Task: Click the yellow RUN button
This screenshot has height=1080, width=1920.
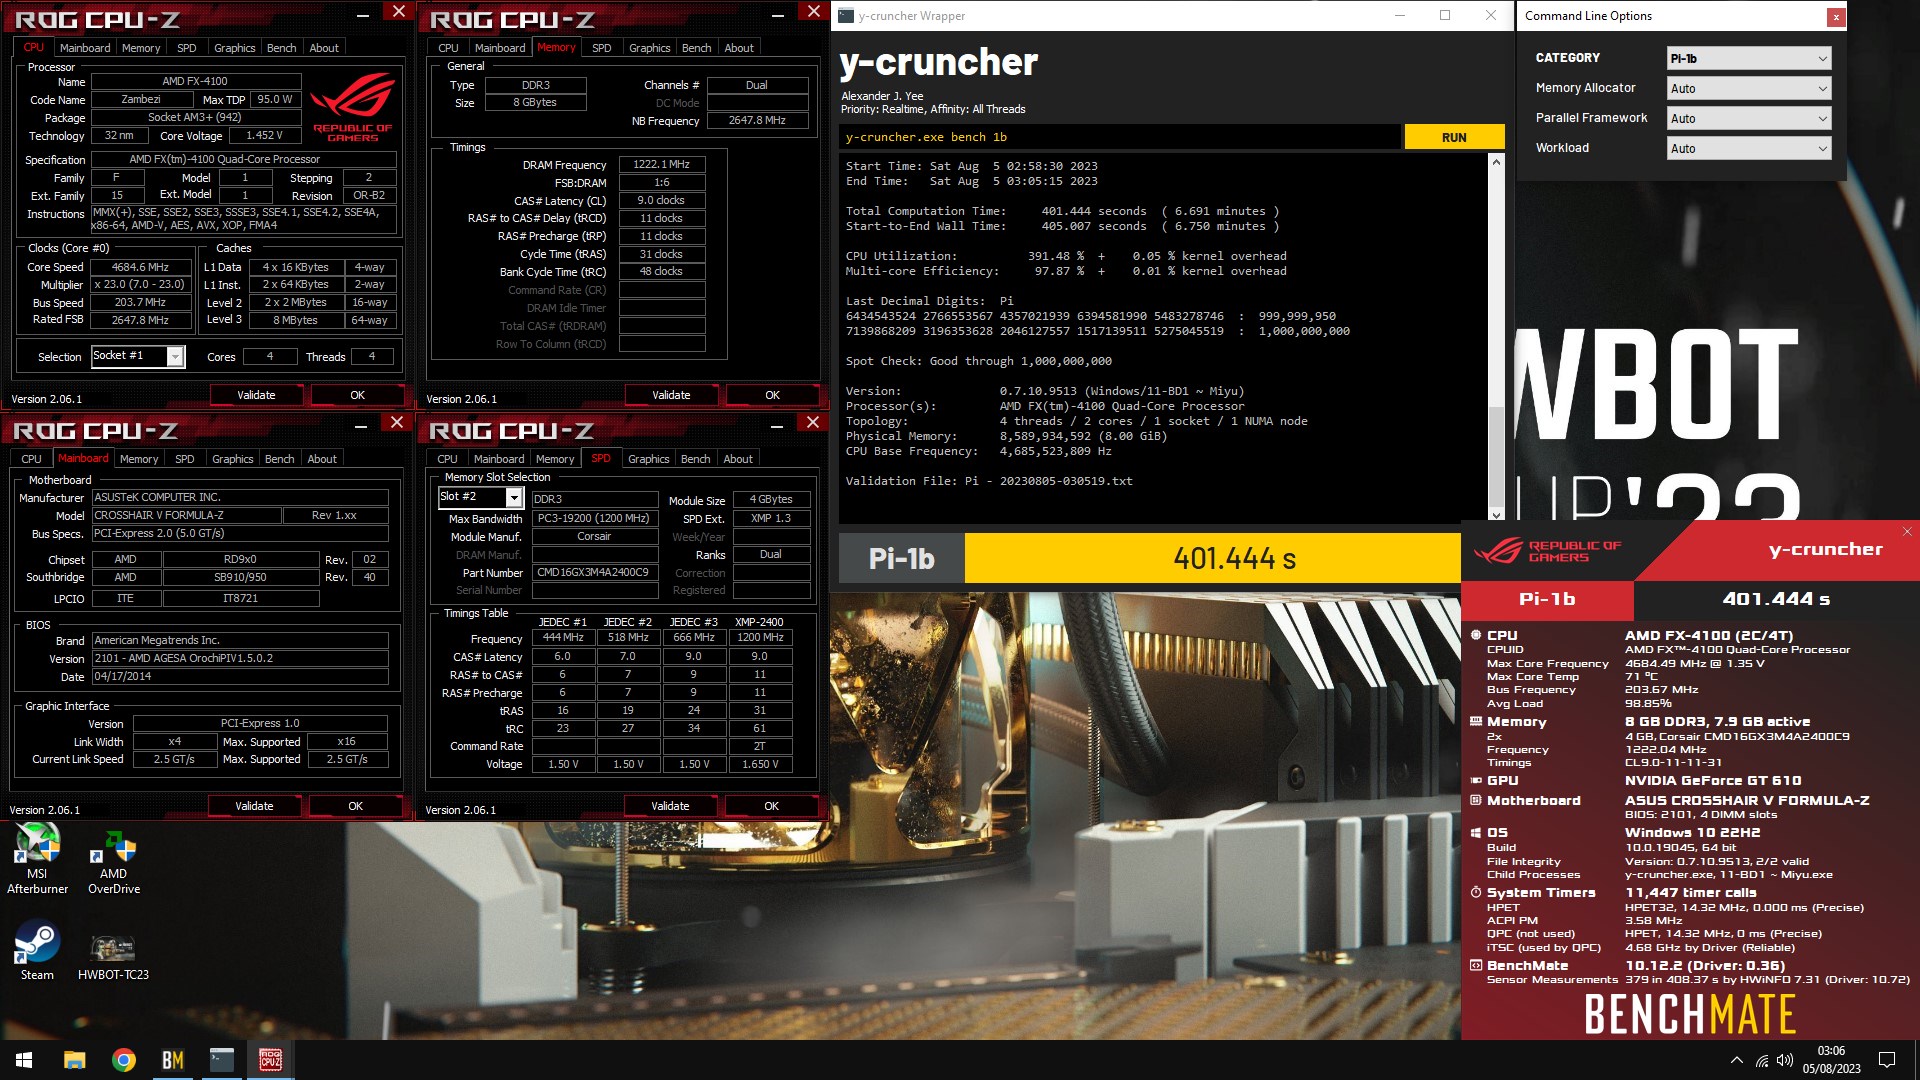Action: [x=1454, y=137]
